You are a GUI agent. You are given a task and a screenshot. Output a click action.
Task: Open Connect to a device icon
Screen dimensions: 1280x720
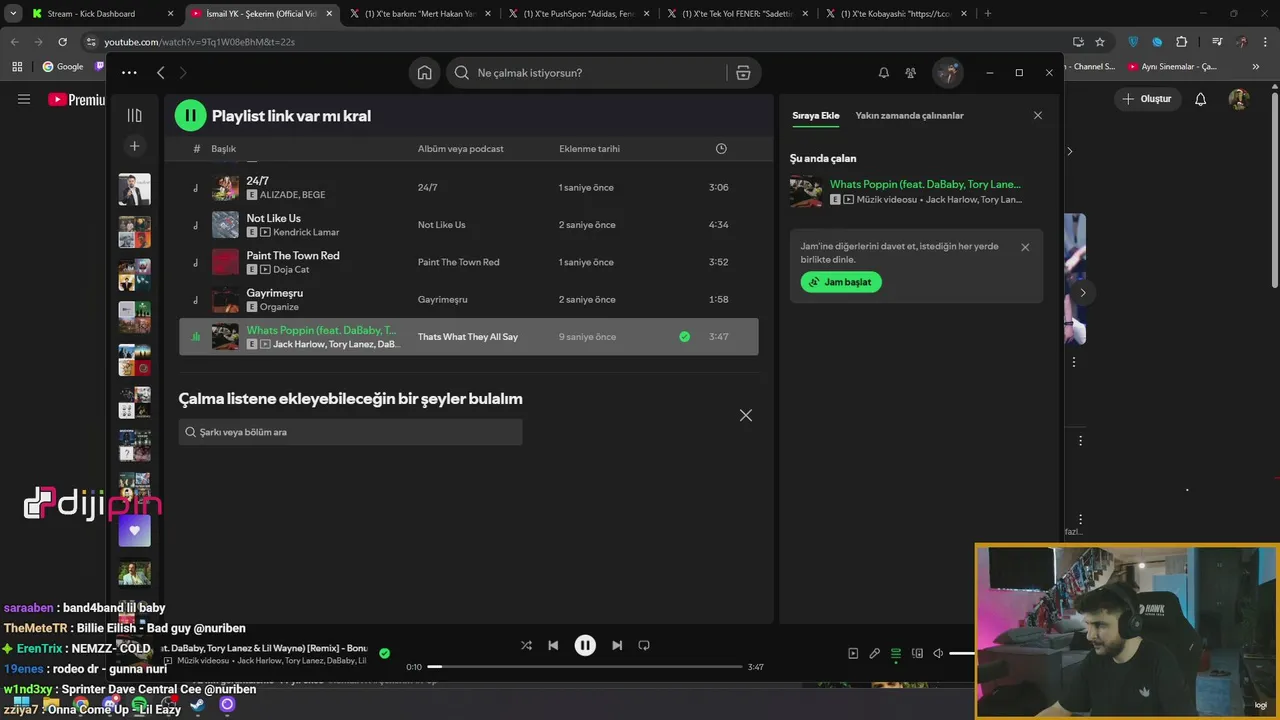click(917, 654)
